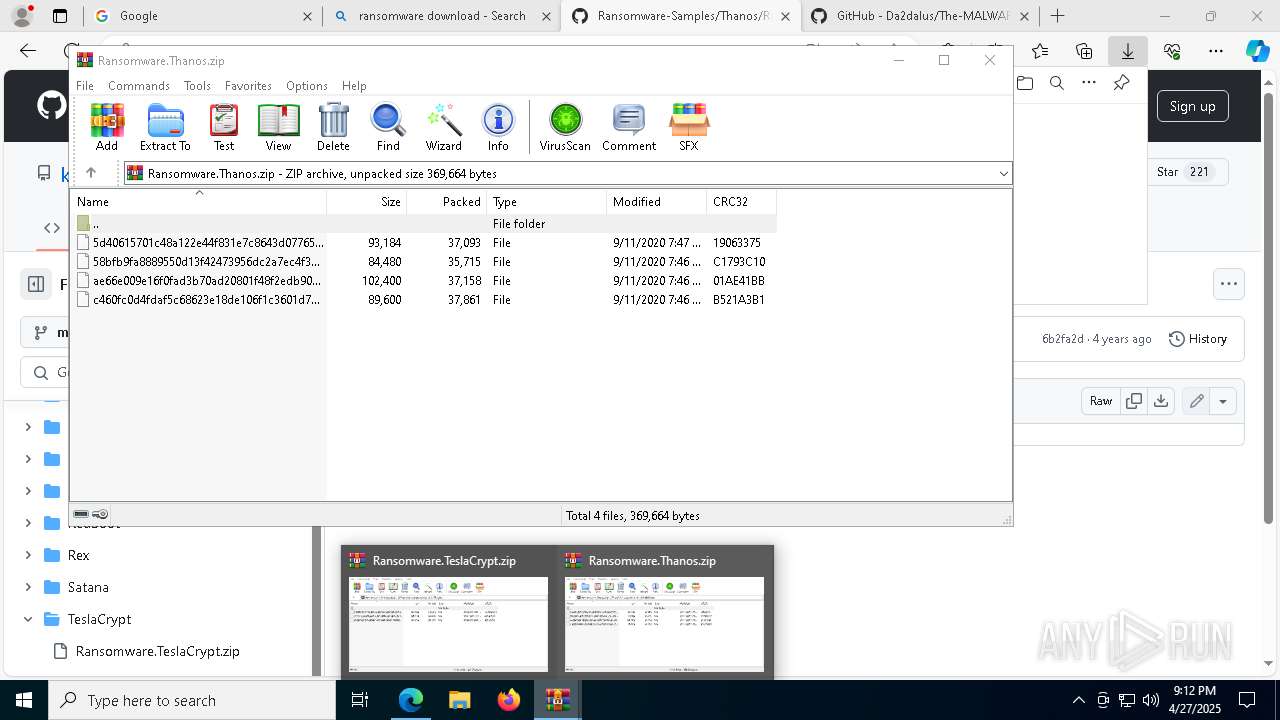This screenshot has width=1280, height=720.
Task: Open archive Info toolbar icon
Action: tap(498, 127)
